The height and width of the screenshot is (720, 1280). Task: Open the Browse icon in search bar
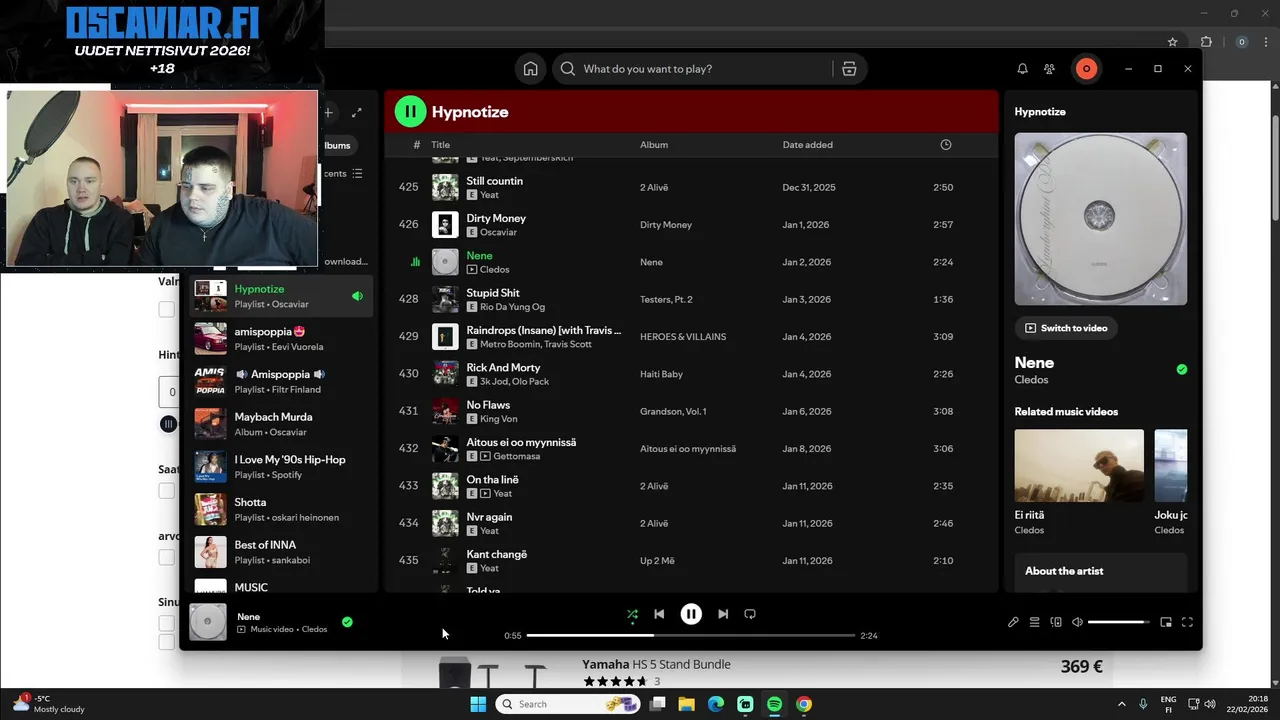[849, 69]
